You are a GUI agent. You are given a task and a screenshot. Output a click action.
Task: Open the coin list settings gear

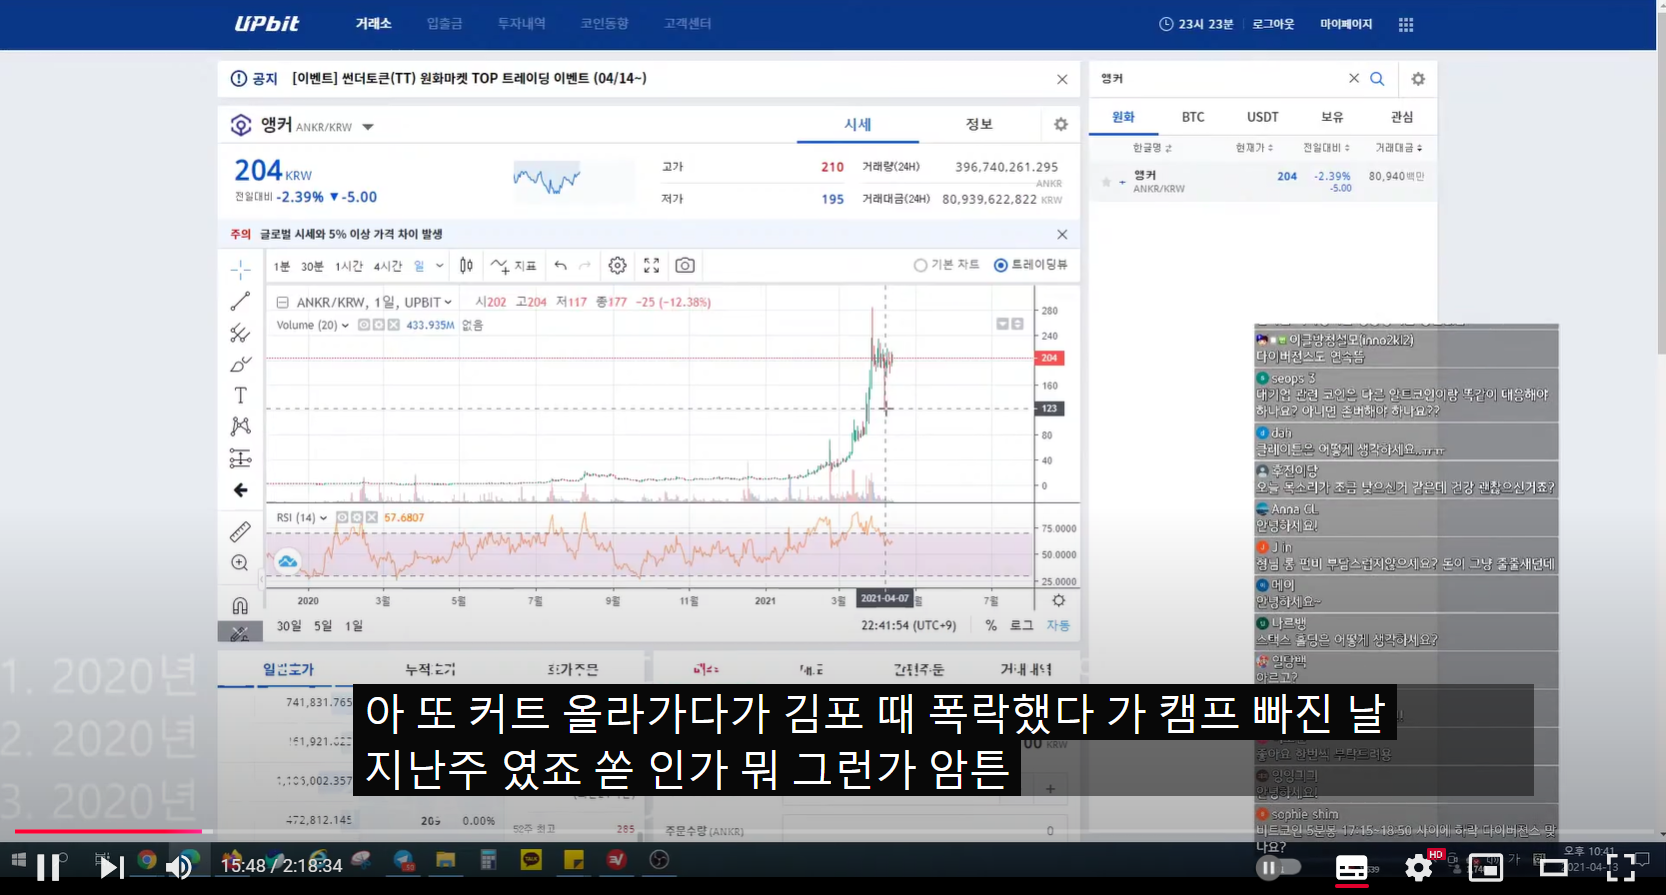coord(1418,78)
